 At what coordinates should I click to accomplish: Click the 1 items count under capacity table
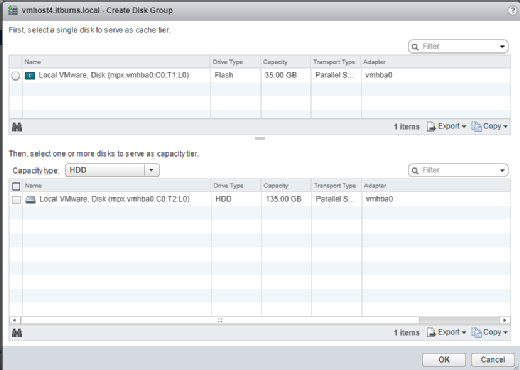tap(407, 333)
